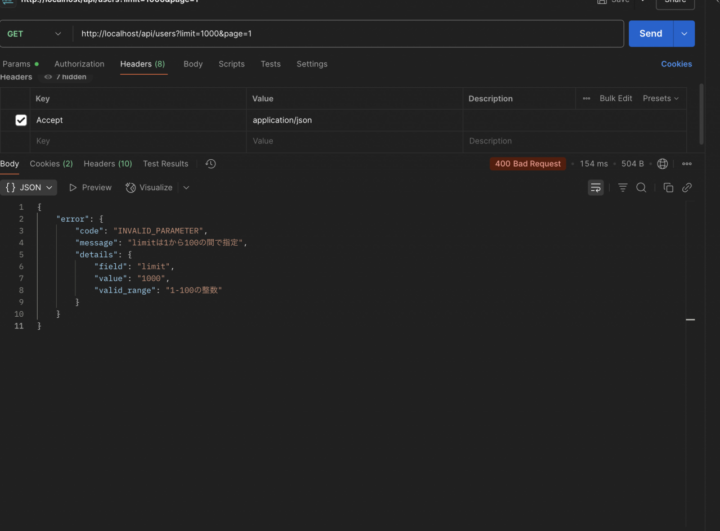This screenshot has height=531, width=720.
Task: Click the 504 B response size
Action: pyautogui.click(x=632, y=164)
